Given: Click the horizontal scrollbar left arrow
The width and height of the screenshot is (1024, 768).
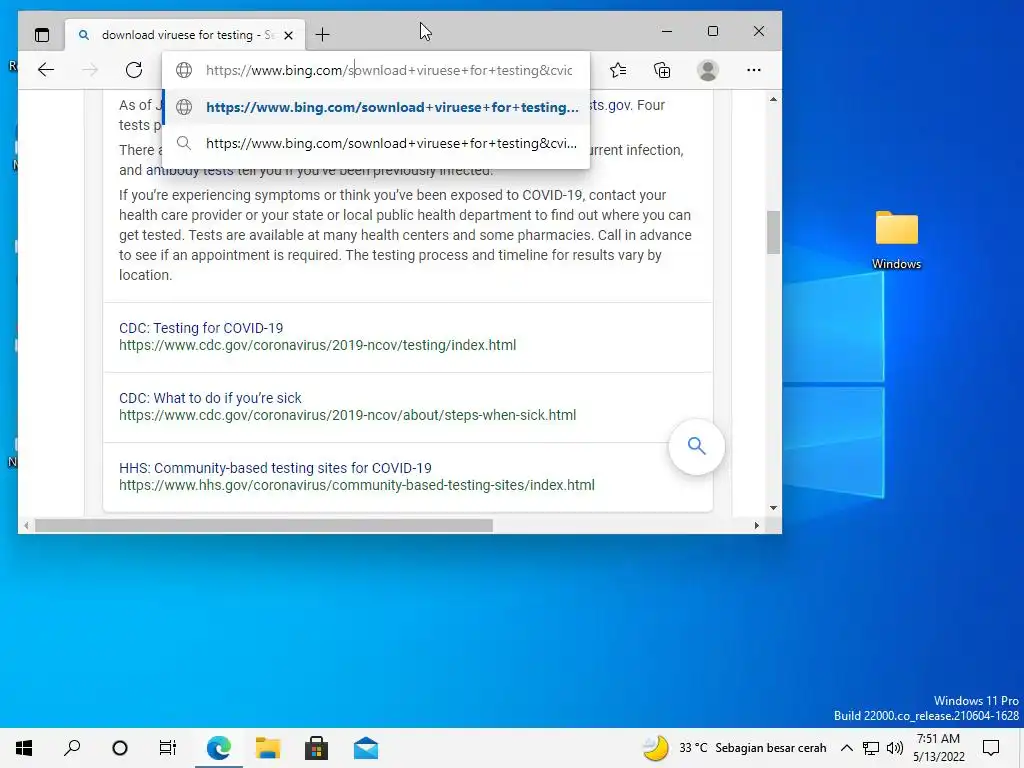Looking at the screenshot, I should click(26, 525).
